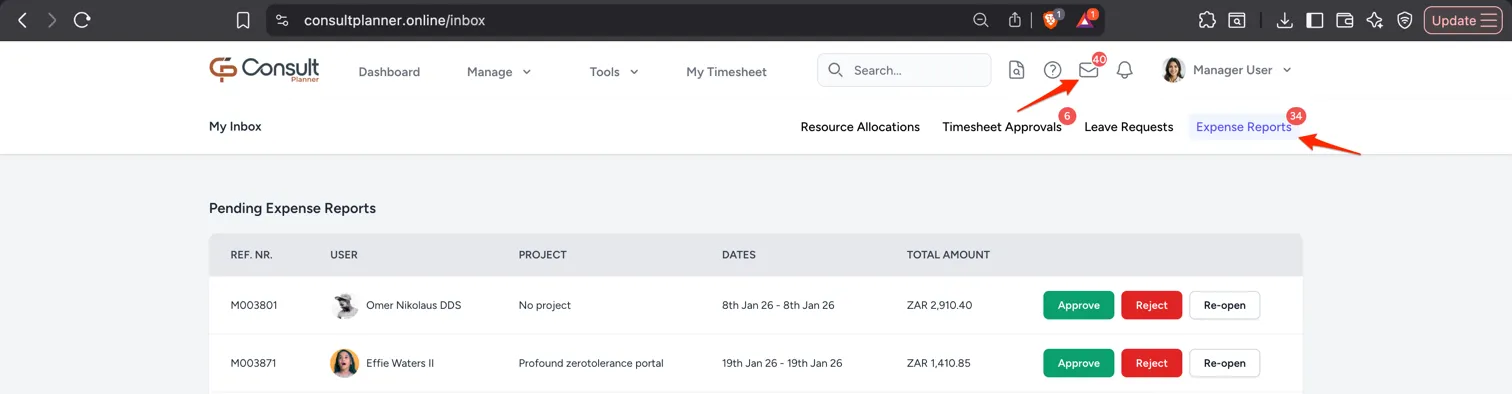
Task: Click the tab search icon in the toolbar
Action: 1237,20
